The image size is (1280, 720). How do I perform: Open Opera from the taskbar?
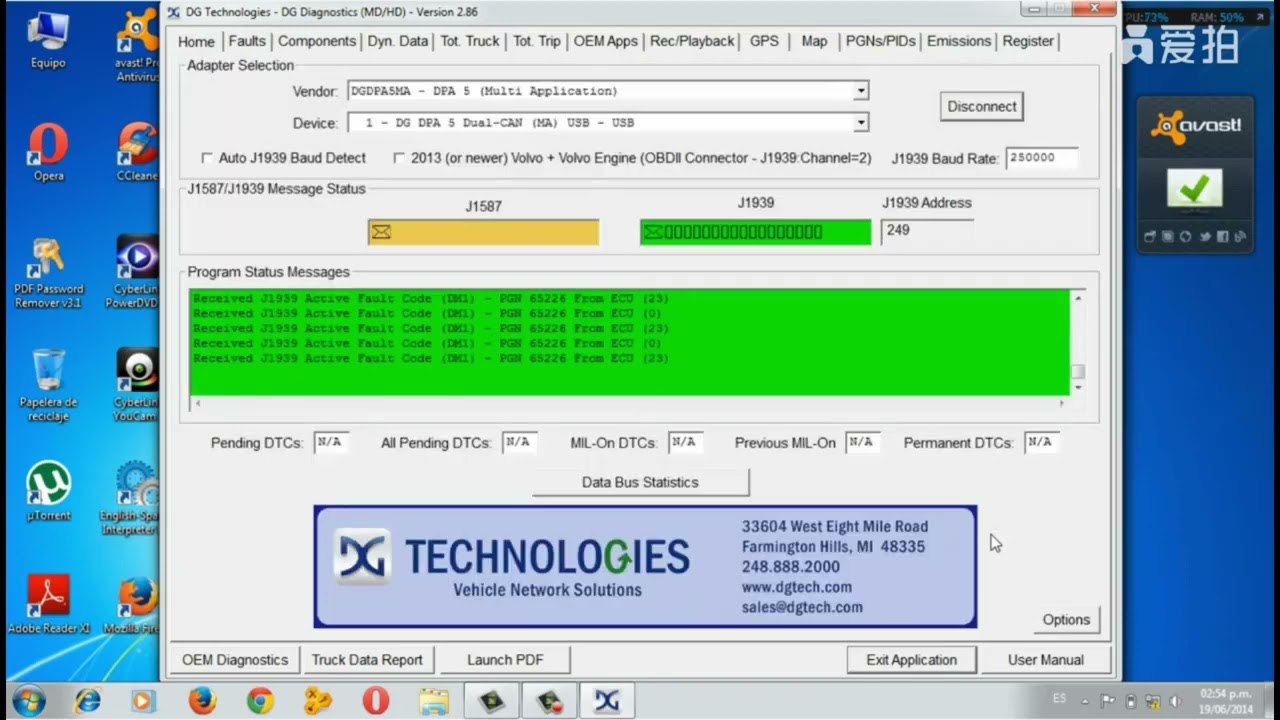[376, 701]
